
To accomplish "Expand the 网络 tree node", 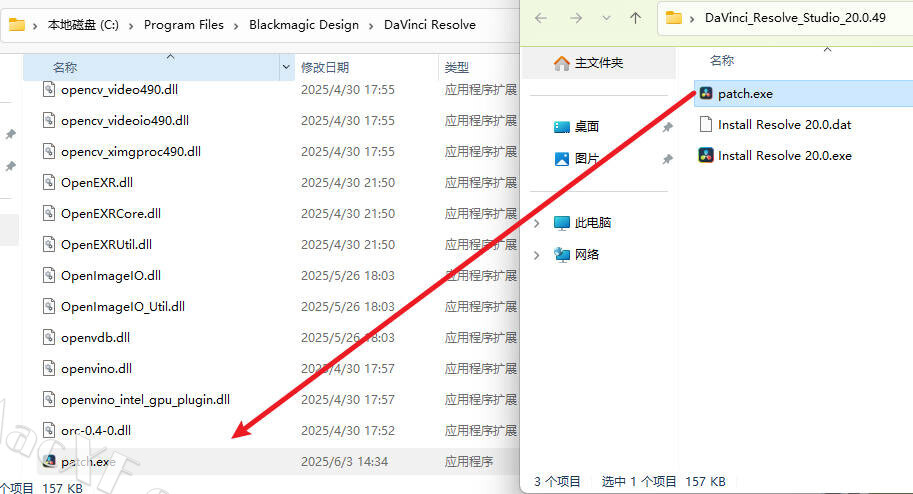I will (x=537, y=255).
